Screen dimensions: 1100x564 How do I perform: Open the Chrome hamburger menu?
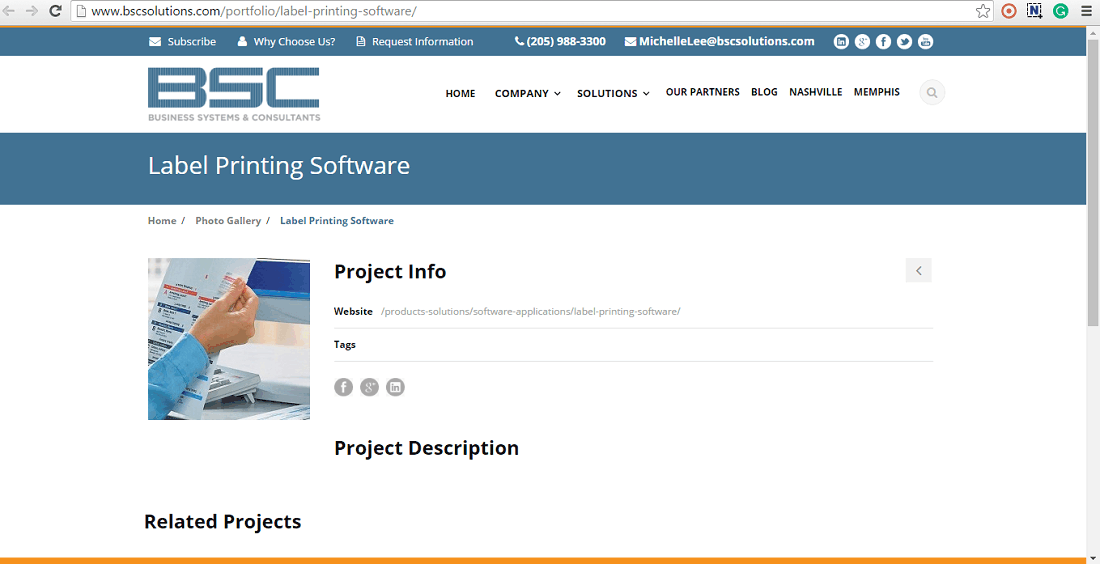[1086, 11]
